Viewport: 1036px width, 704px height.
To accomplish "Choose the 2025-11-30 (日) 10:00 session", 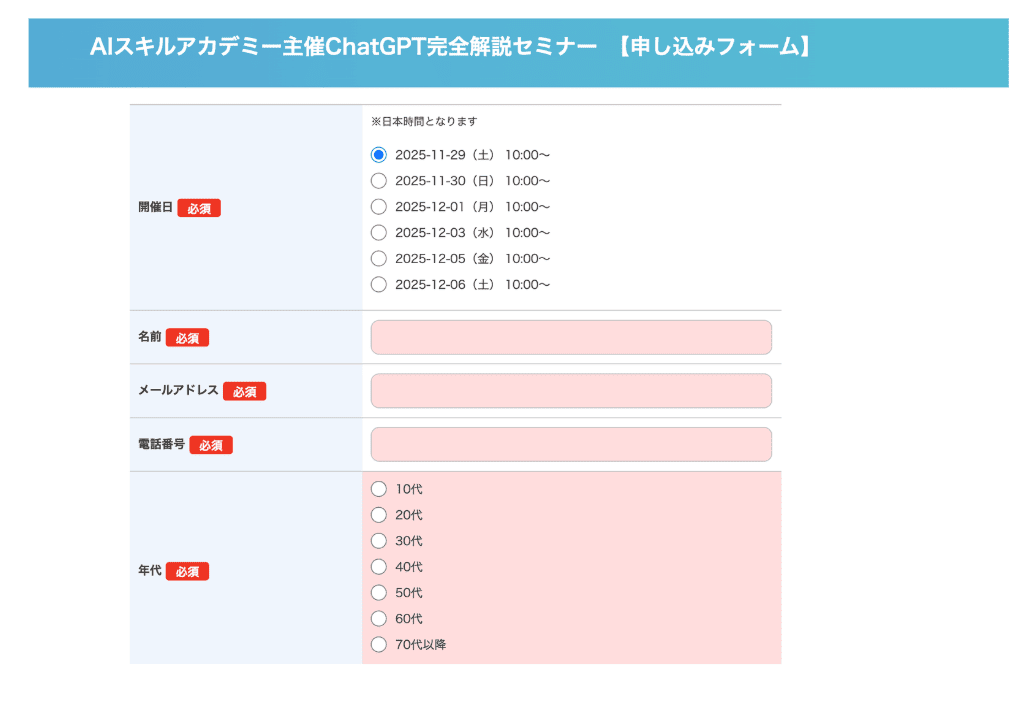I will [x=379, y=181].
